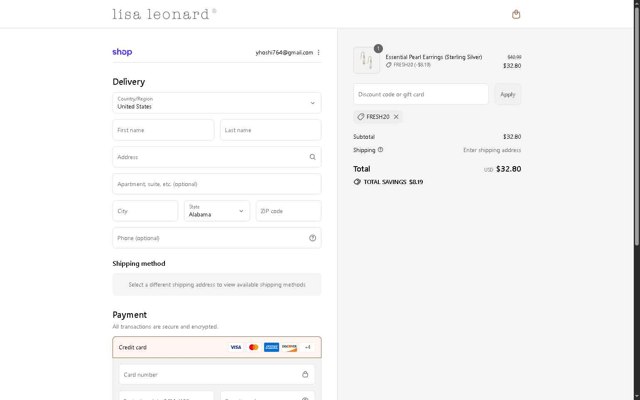The width and height of the screenshot is (640, 400).
Task: Click the Shop Pay logo
Action: click(122, 52)
